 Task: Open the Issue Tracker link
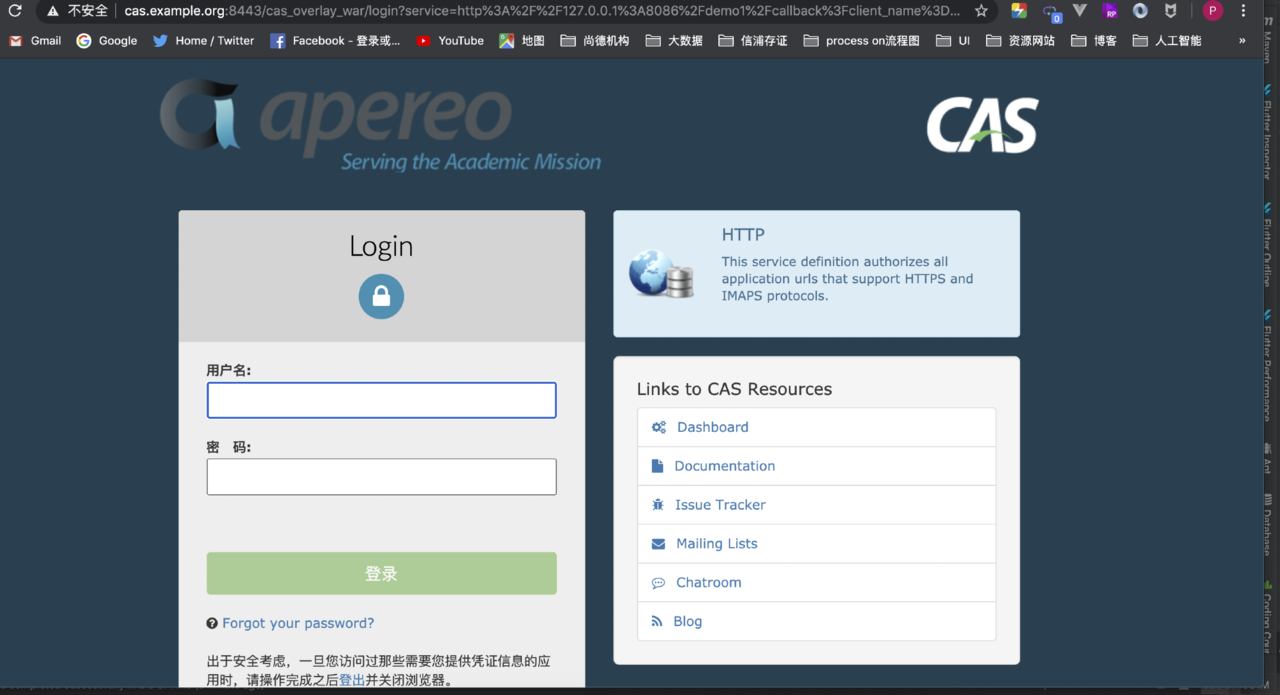pyautogui.click(x=720, y=505)
